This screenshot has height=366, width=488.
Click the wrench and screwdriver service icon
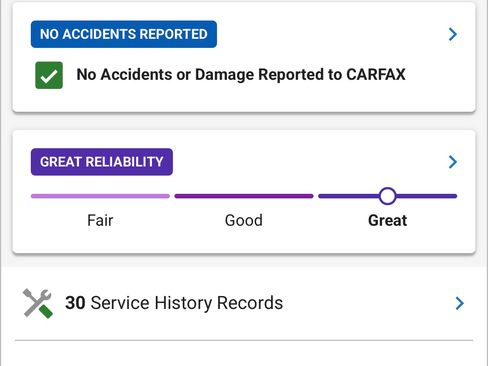pyautogui.click(x=38, y=303)
